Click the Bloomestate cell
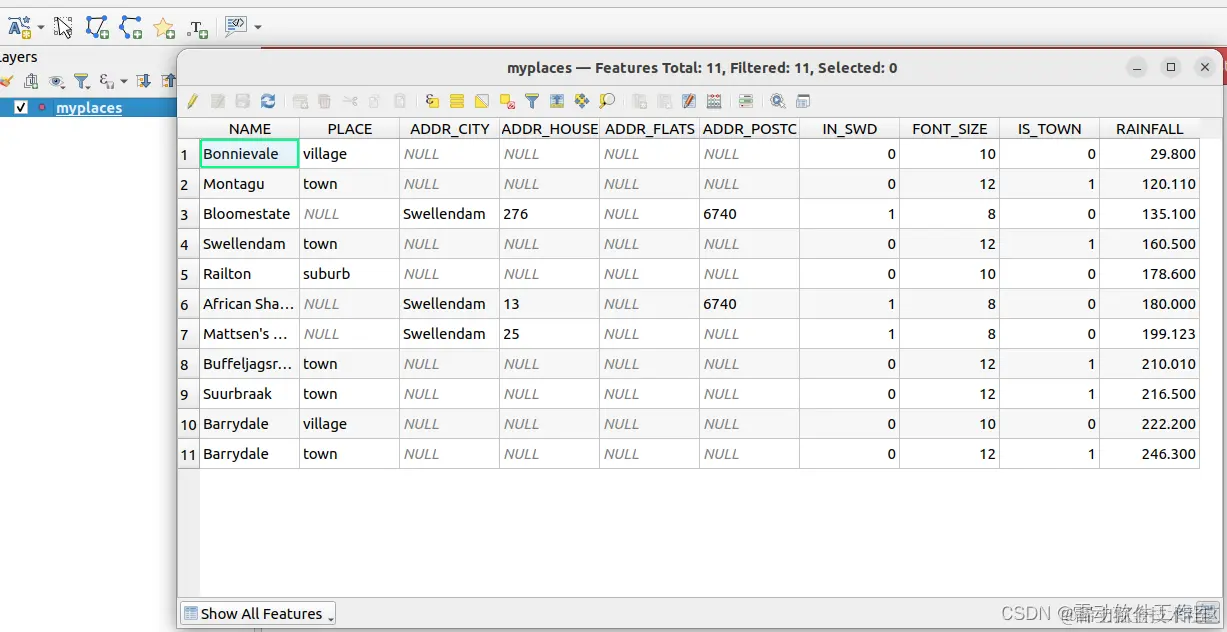Viewport: 1227px width, 632px height. tap(250, 214)
